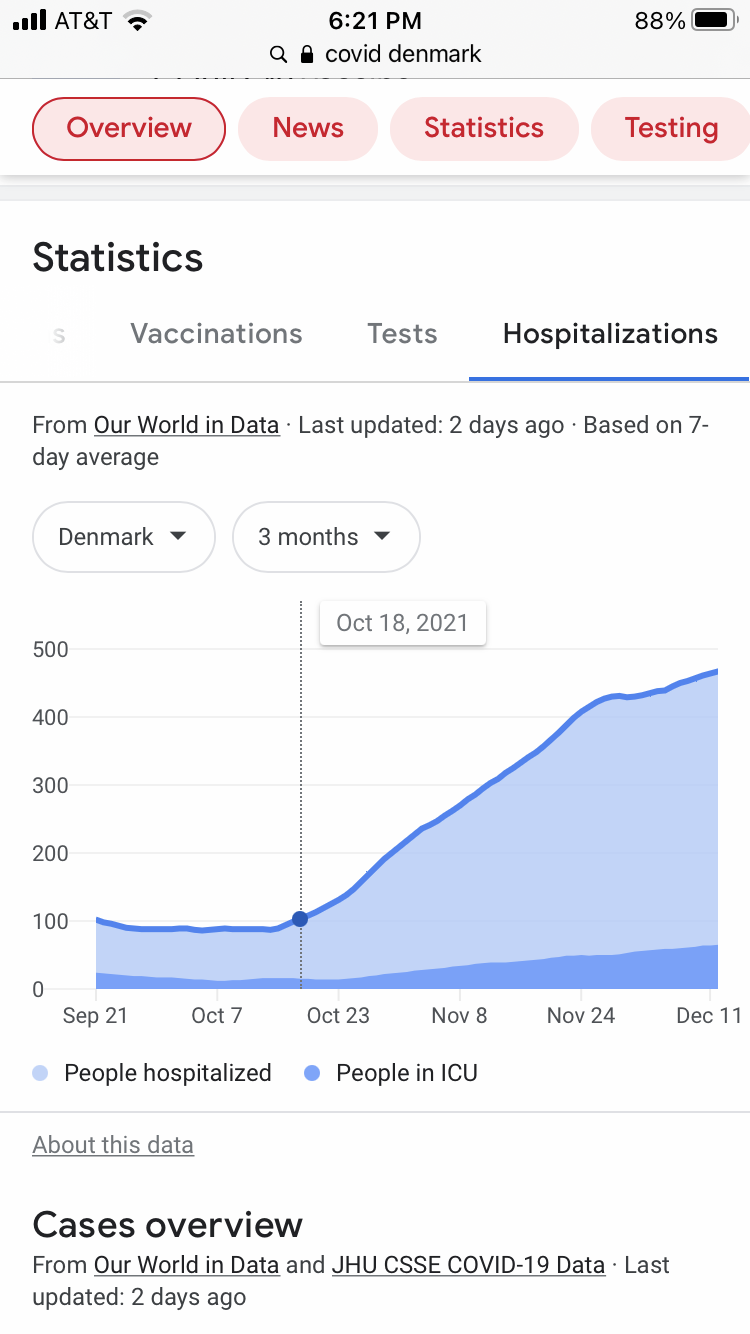Tap the padlock icon beside covid denmark
The image size is (750, 1334).
click(307, 54)
